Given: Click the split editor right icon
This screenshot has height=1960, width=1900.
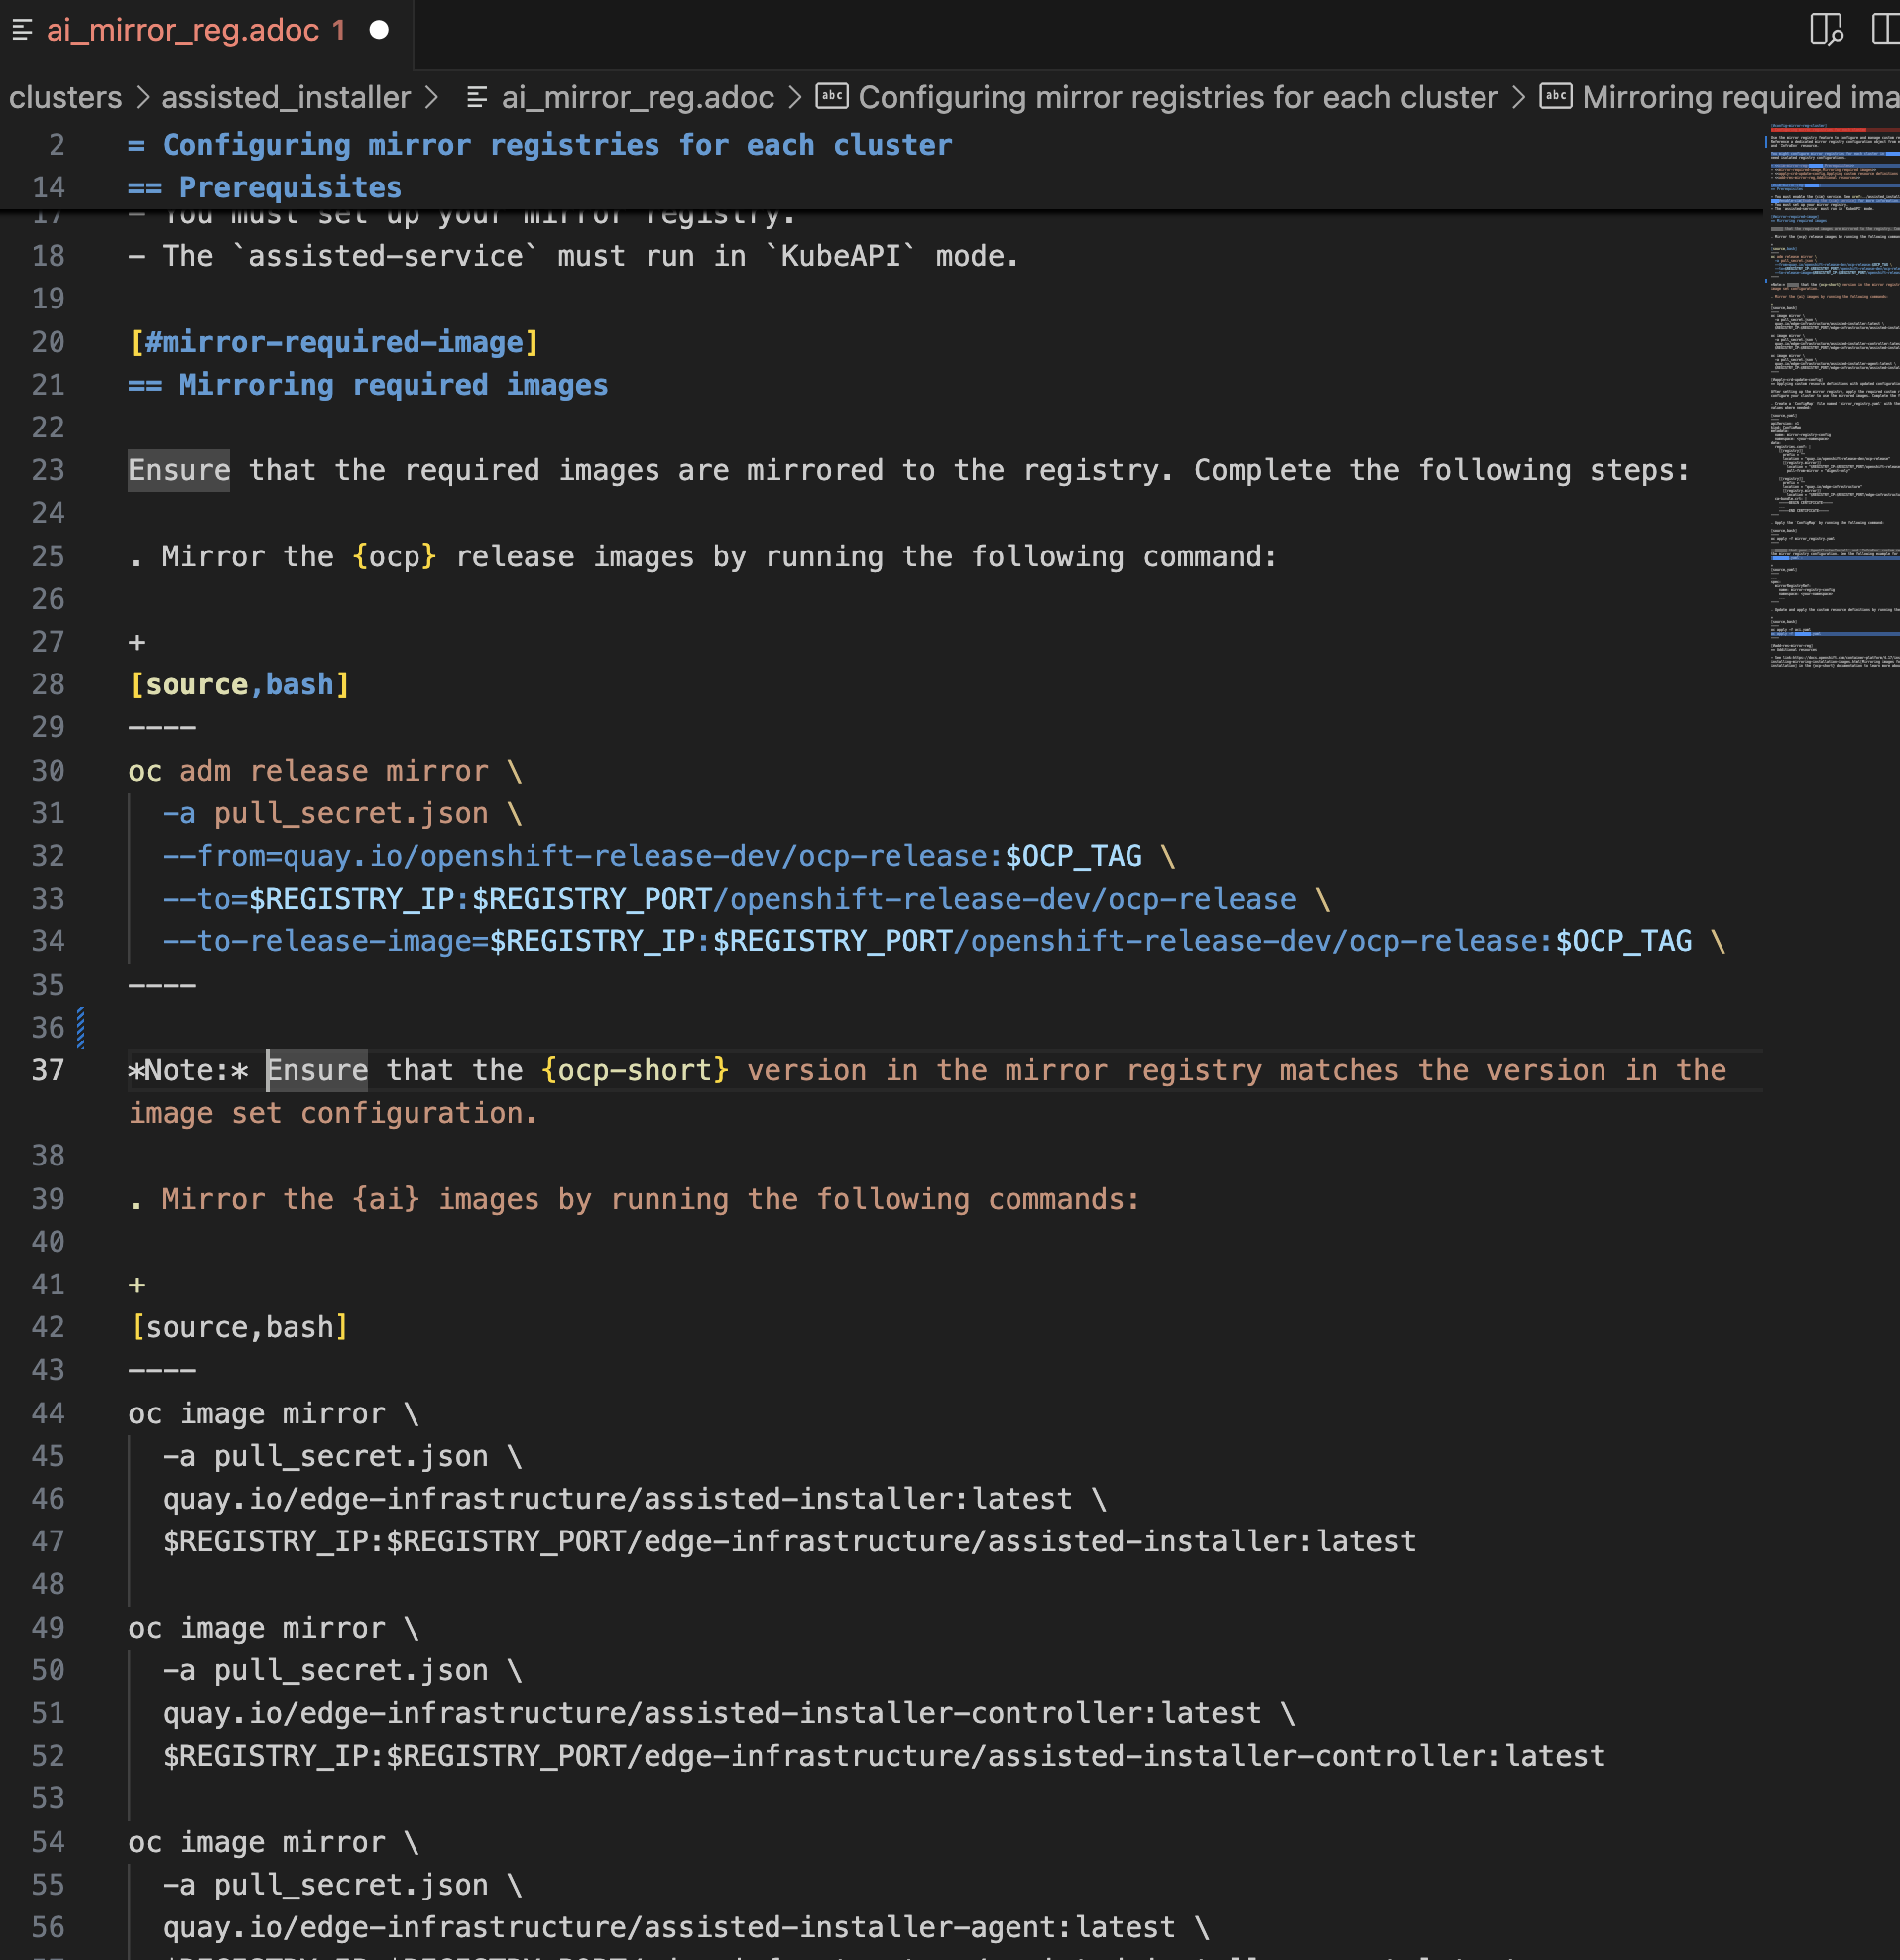Looking at the screenshot, I should point(1884,30).
